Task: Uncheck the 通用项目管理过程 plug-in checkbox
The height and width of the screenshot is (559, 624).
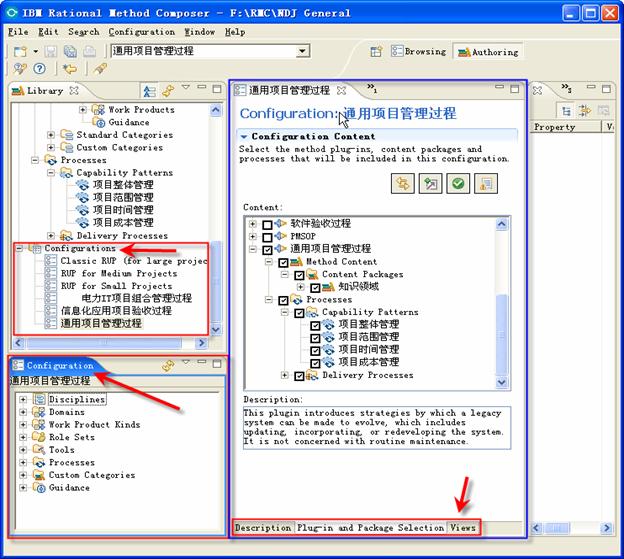Action: click(267, 250)
